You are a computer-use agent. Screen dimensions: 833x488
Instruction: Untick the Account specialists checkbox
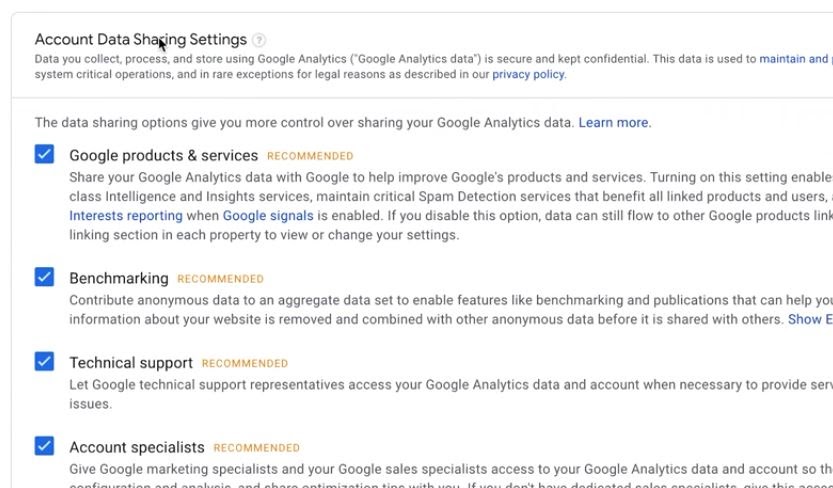coord(44,446)
